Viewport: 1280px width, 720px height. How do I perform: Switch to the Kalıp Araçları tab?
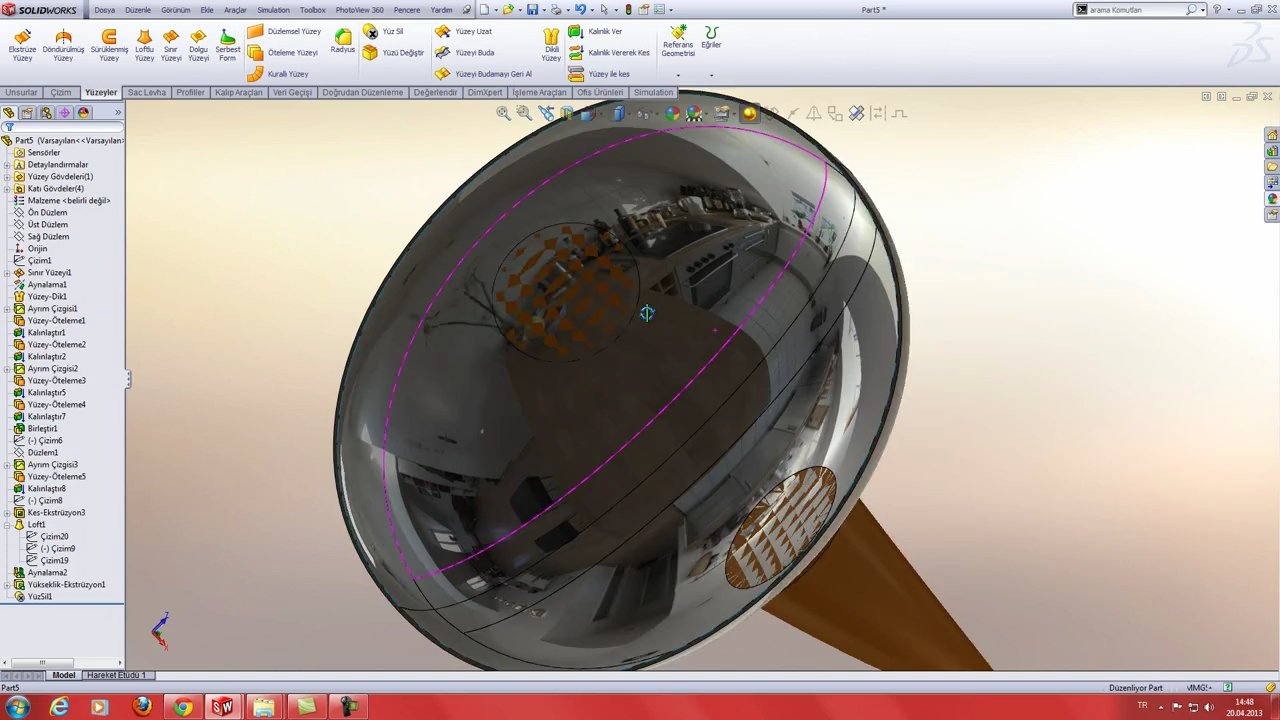point(239,92)
